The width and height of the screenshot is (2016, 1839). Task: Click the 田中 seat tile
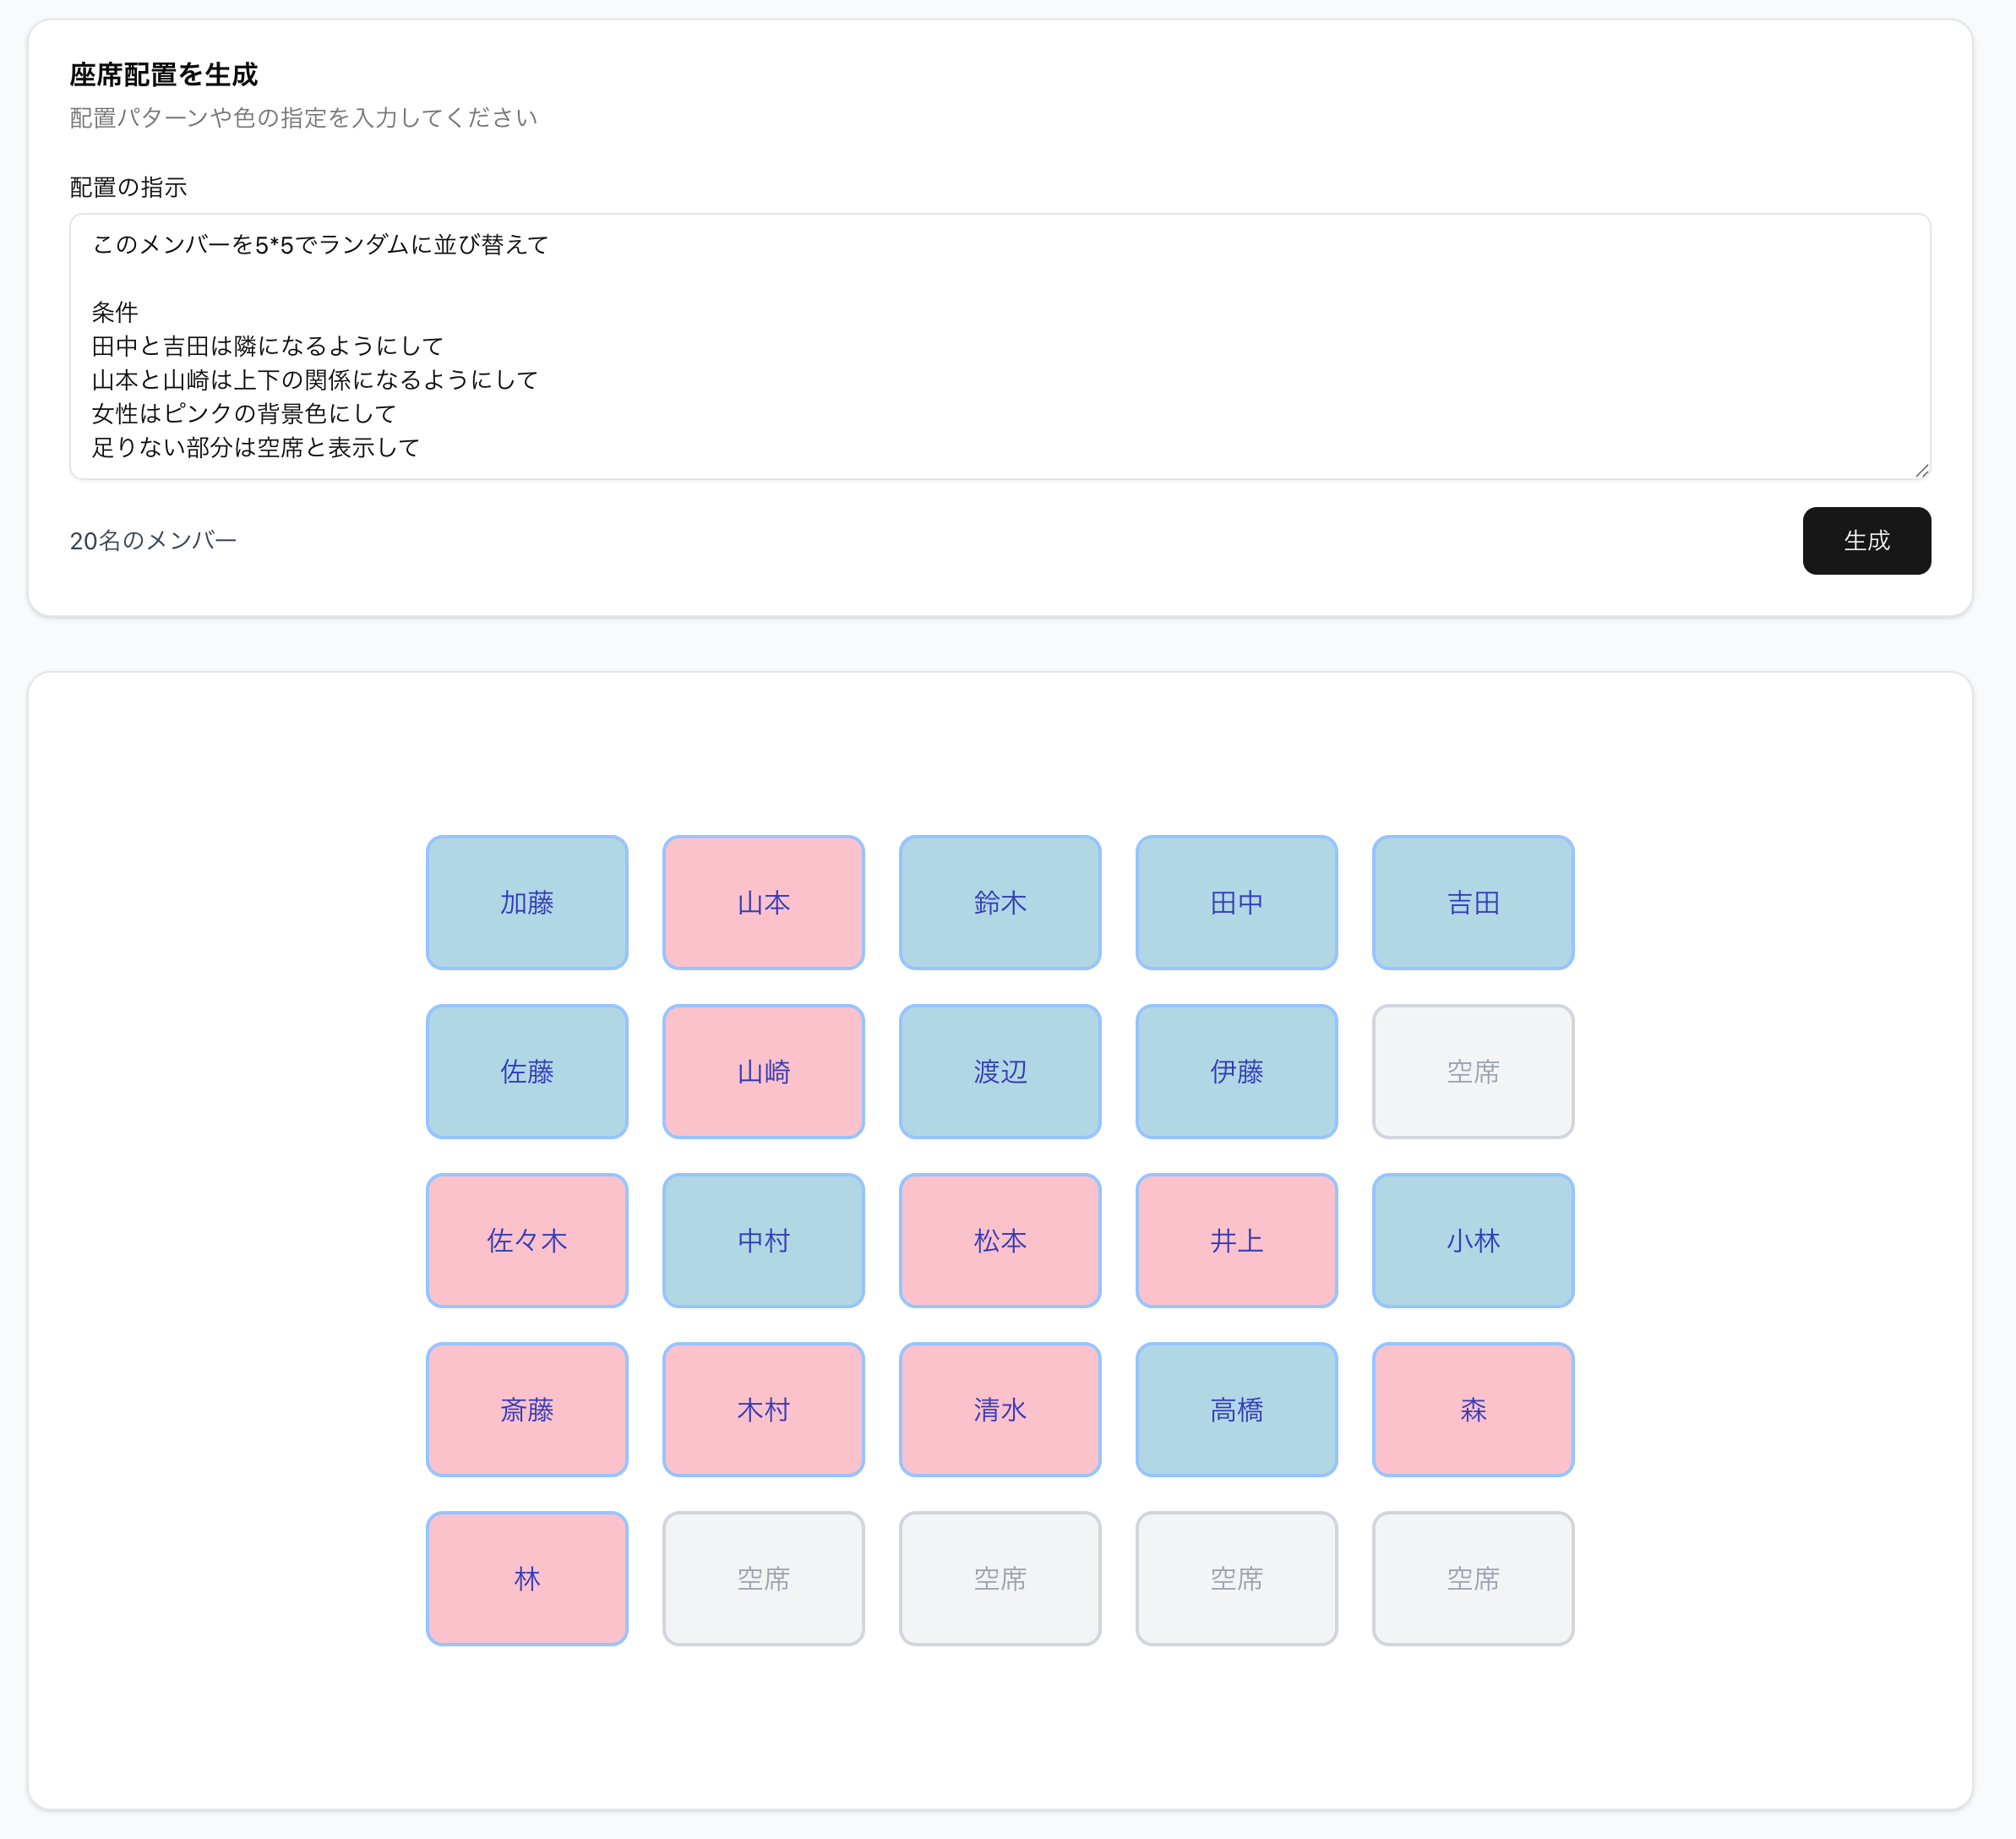[1236, 902]
